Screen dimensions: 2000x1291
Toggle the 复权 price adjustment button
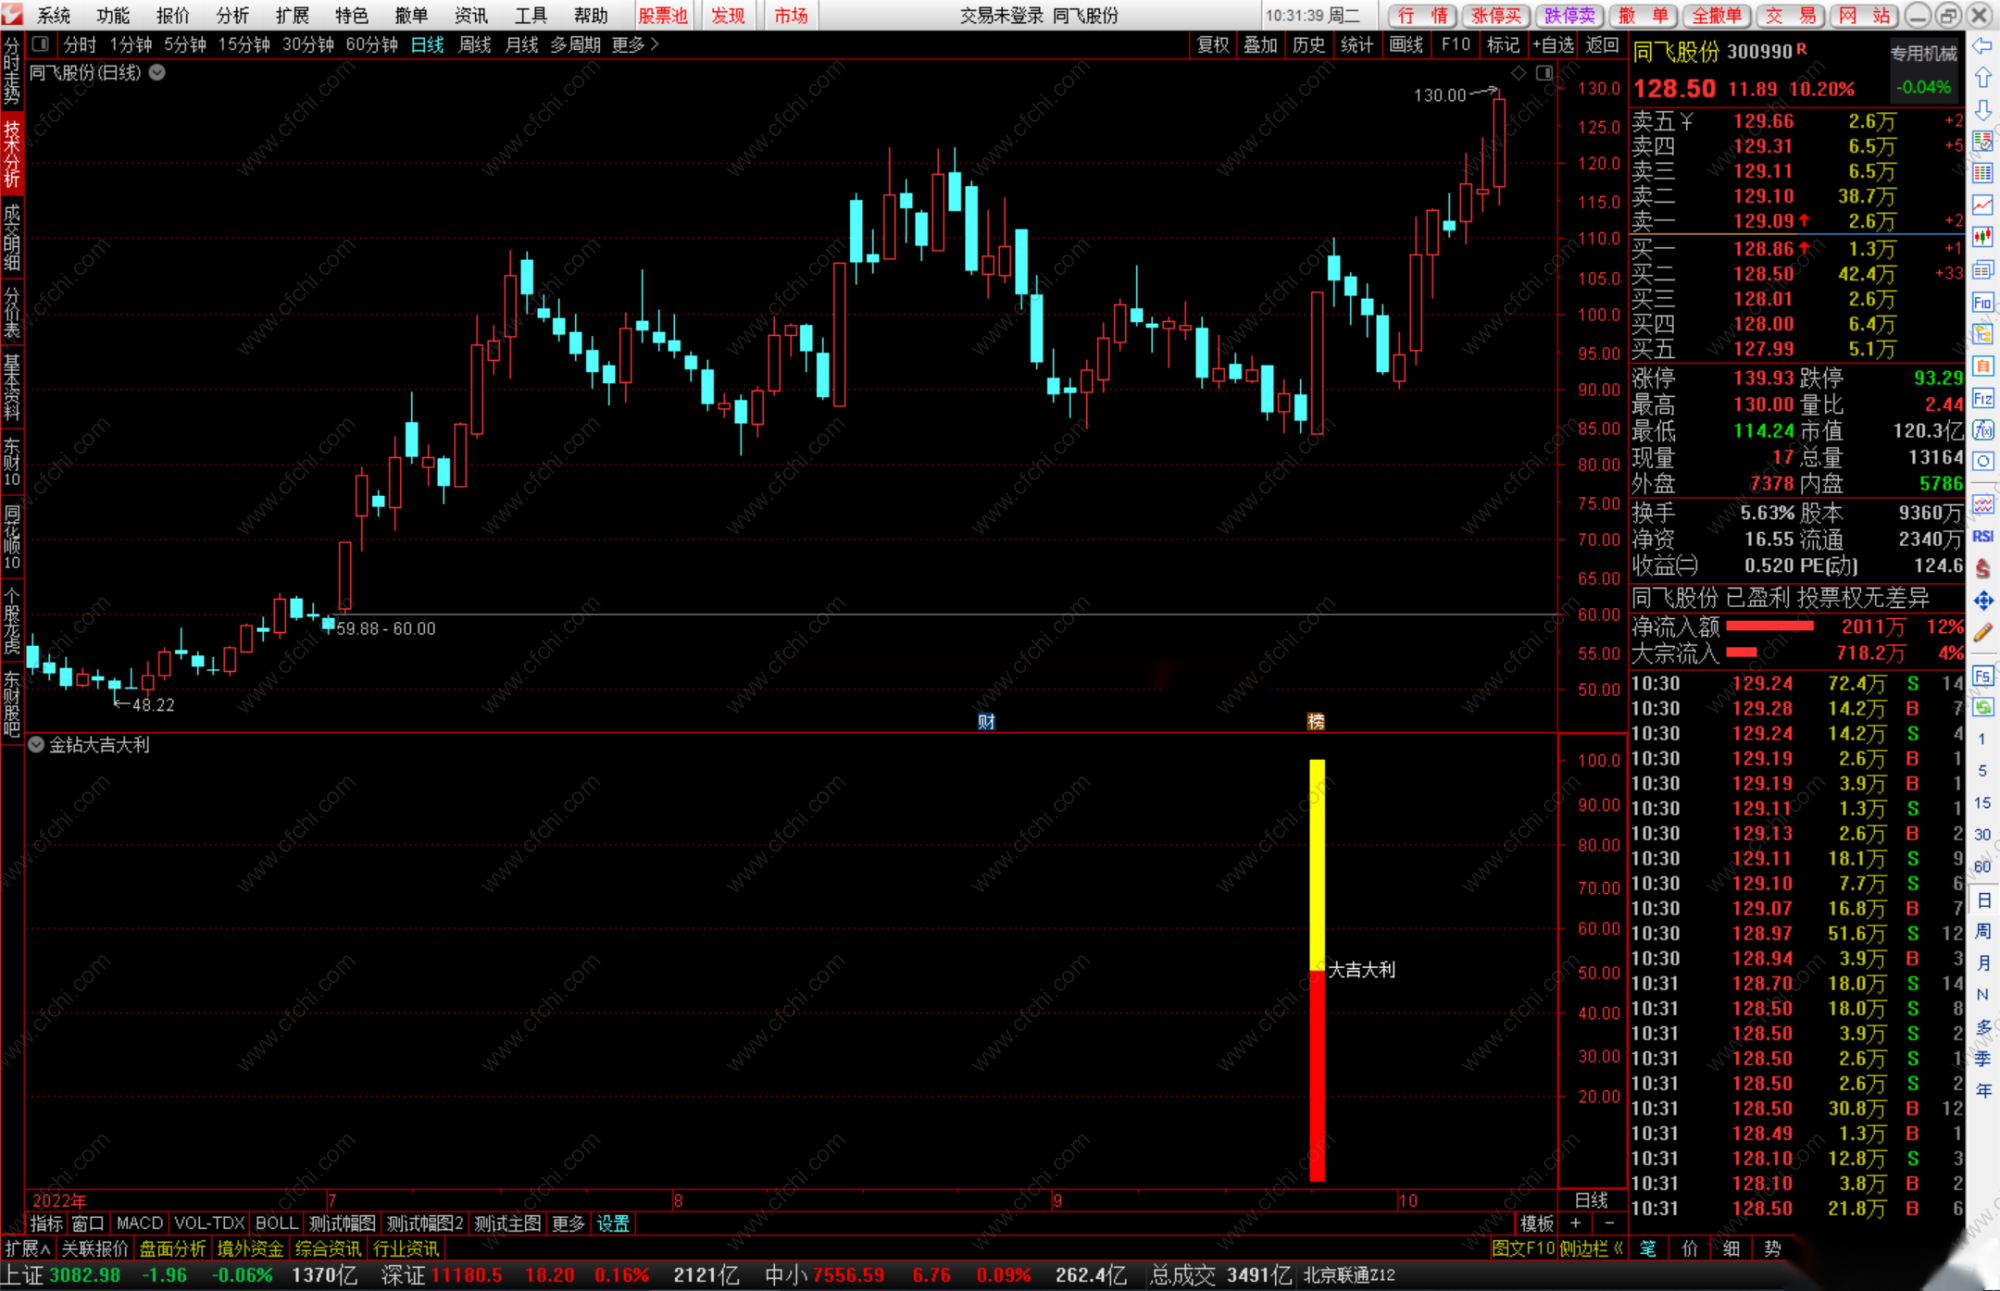(x=1212, y=44)
